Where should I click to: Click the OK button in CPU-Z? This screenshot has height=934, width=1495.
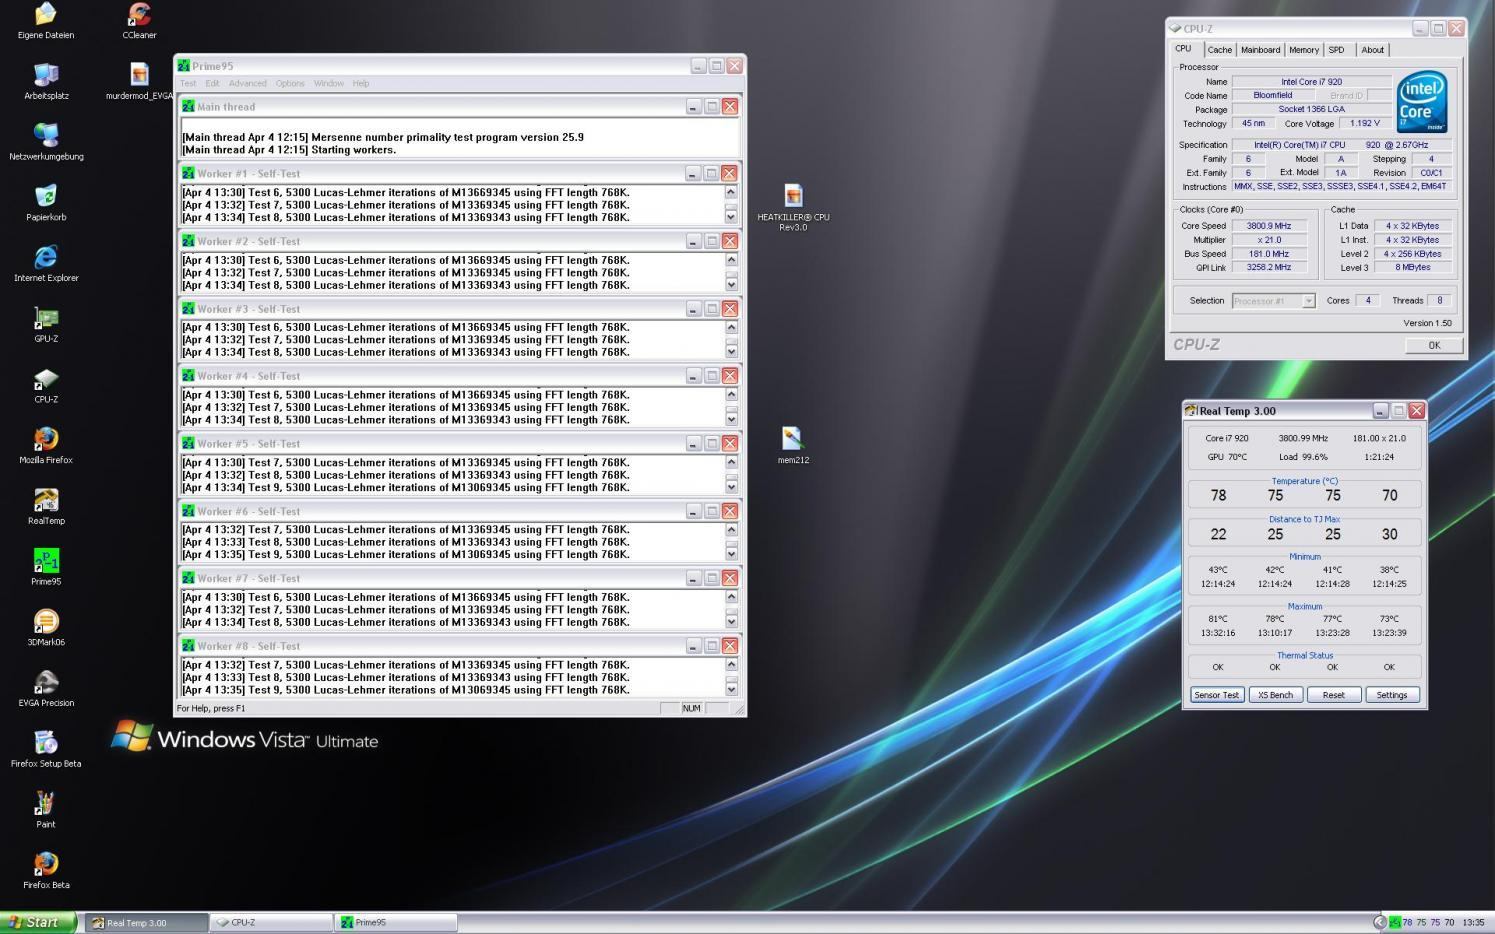coord(1434,345)
